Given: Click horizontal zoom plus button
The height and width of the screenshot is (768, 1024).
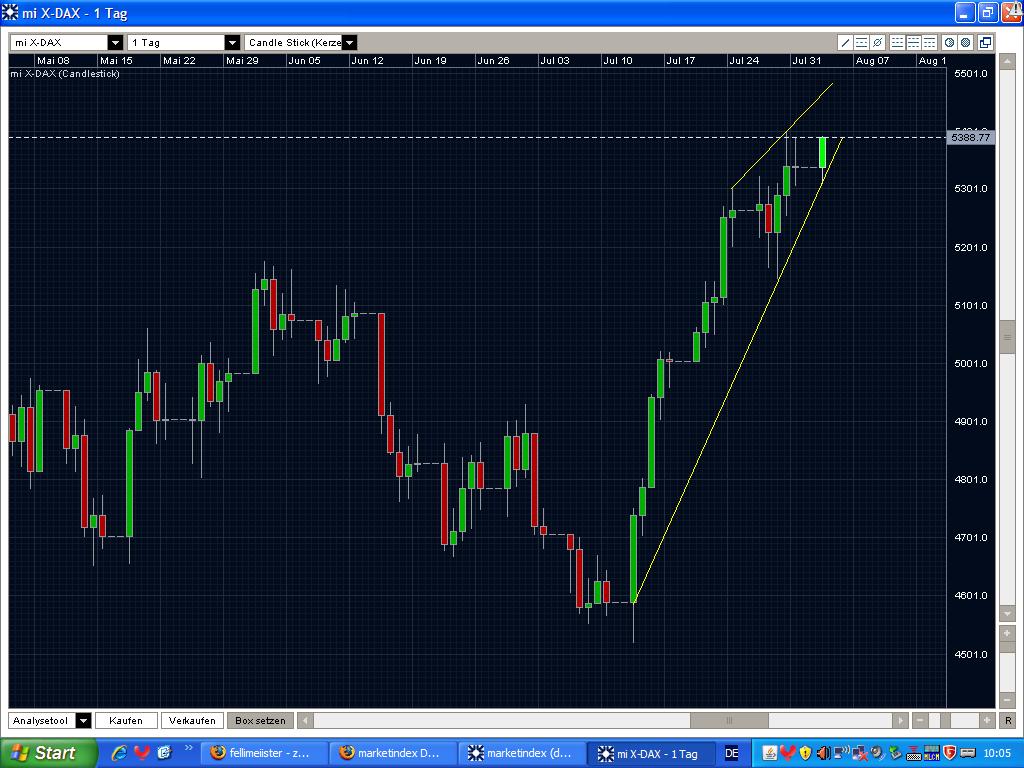Looking at the screenshot, I should click(x=987, y=720).
